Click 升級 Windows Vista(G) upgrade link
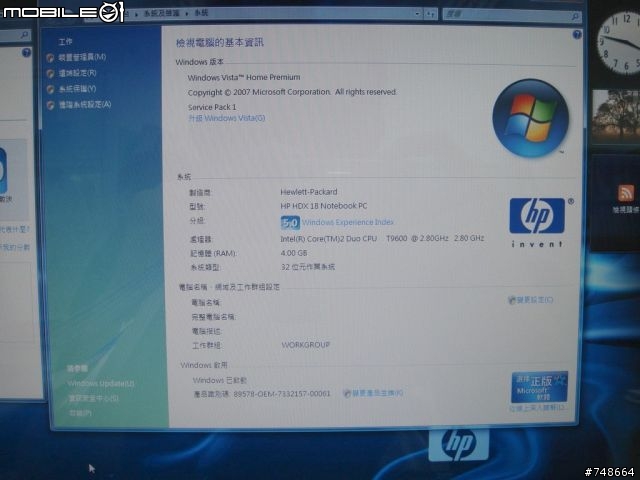This screenshot has height=480, width=640. click(x=227, y=118)
